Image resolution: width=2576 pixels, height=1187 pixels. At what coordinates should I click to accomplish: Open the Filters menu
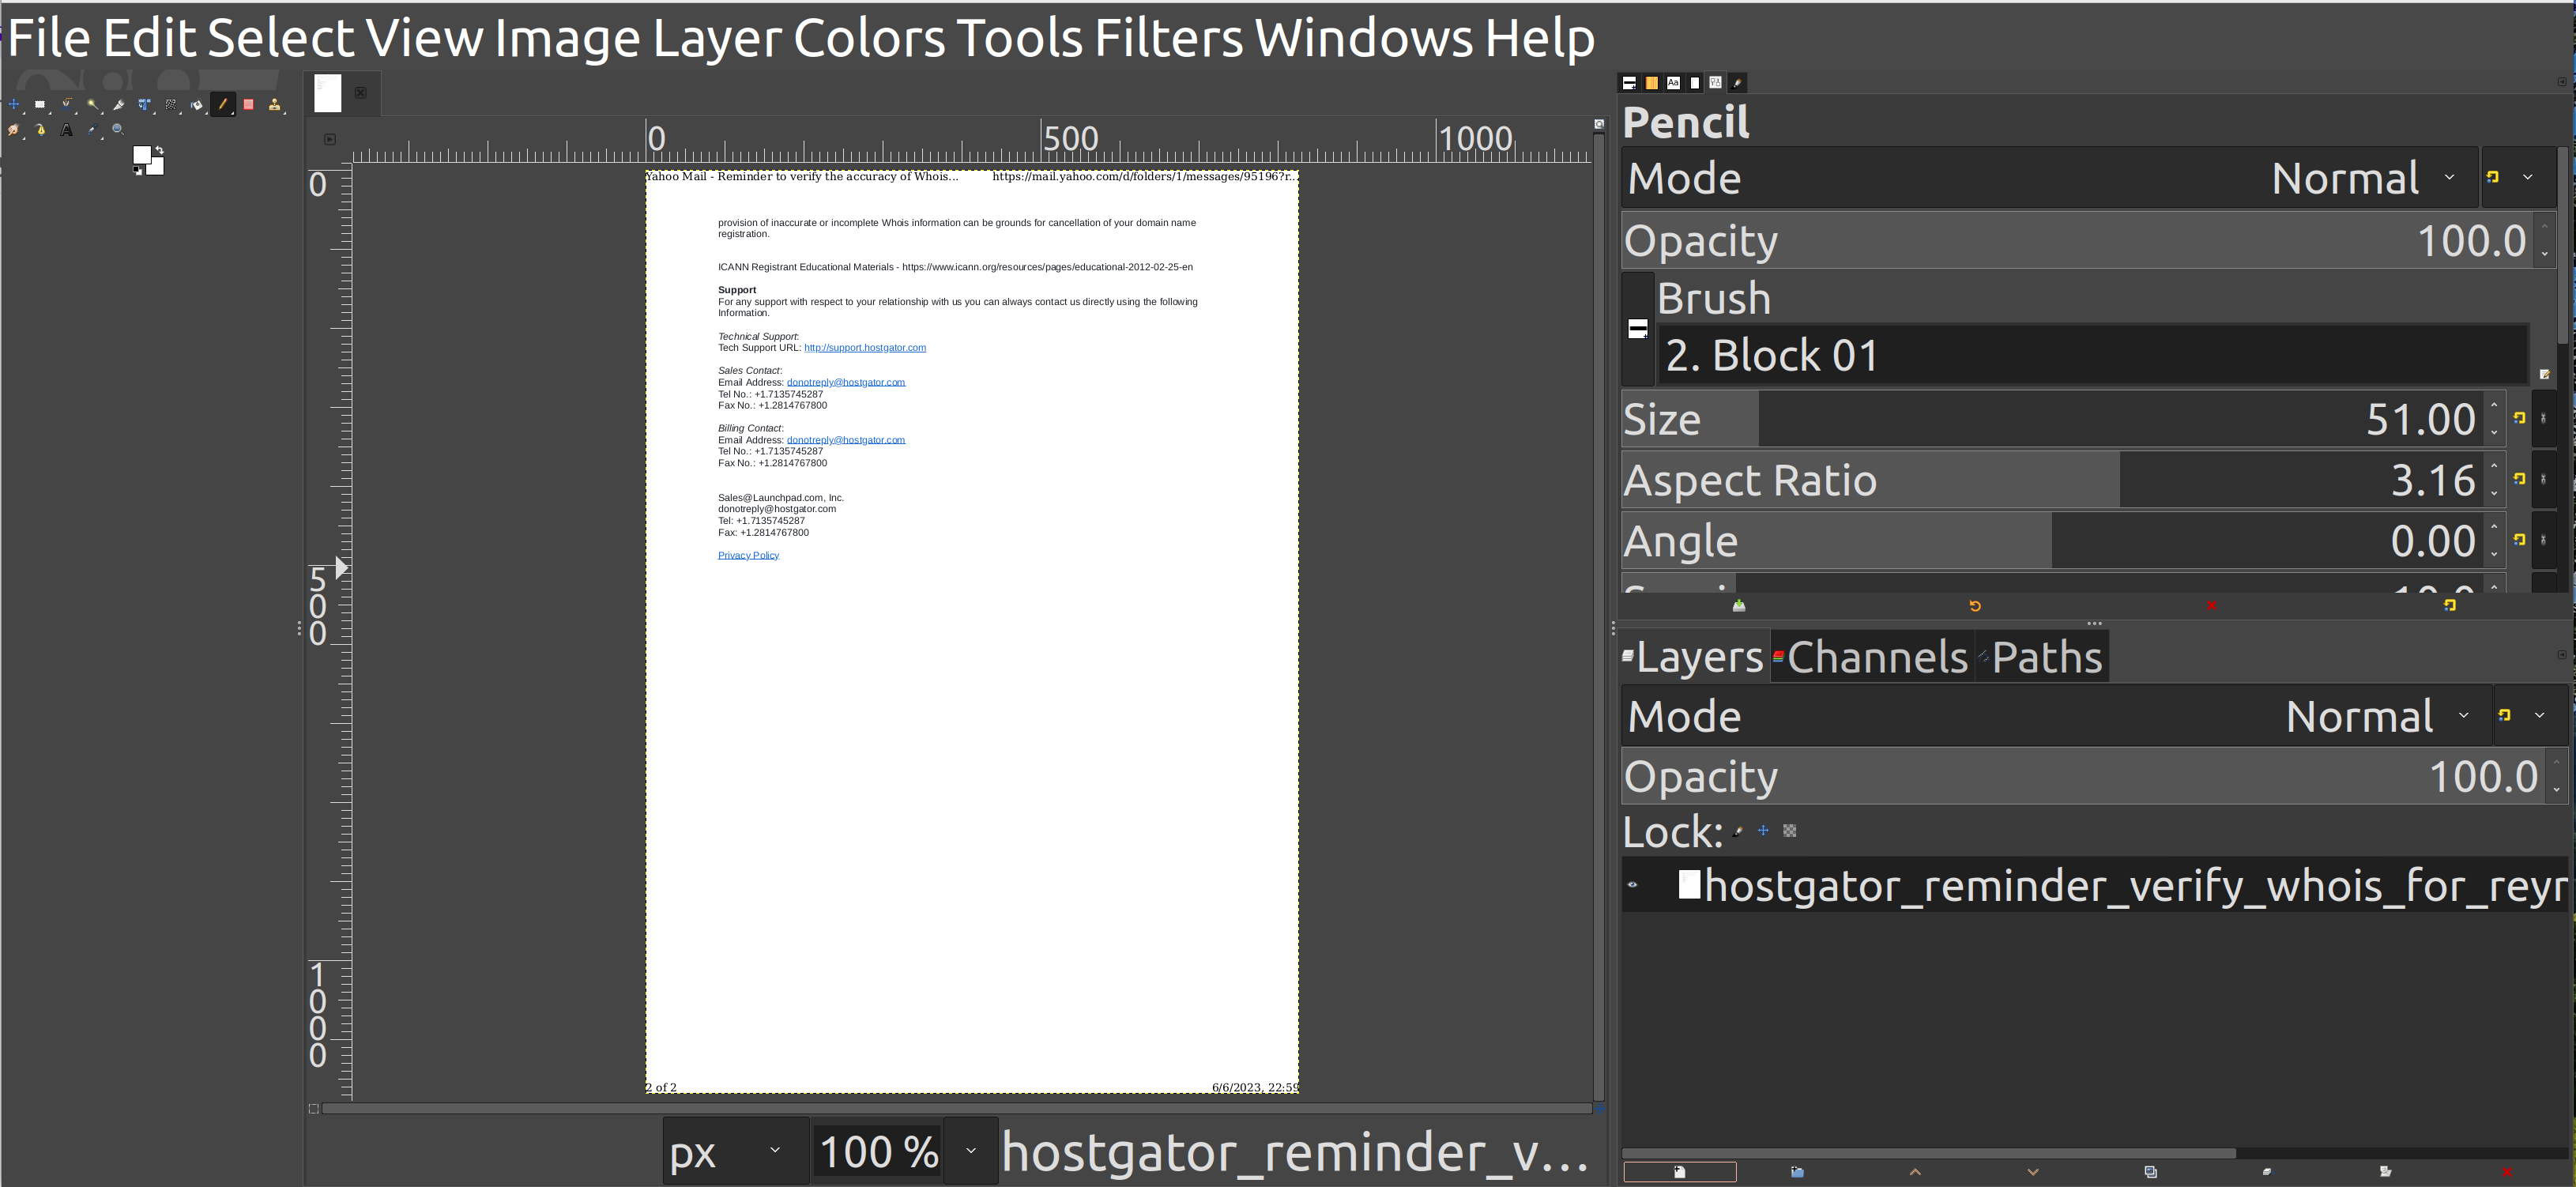1167,38
